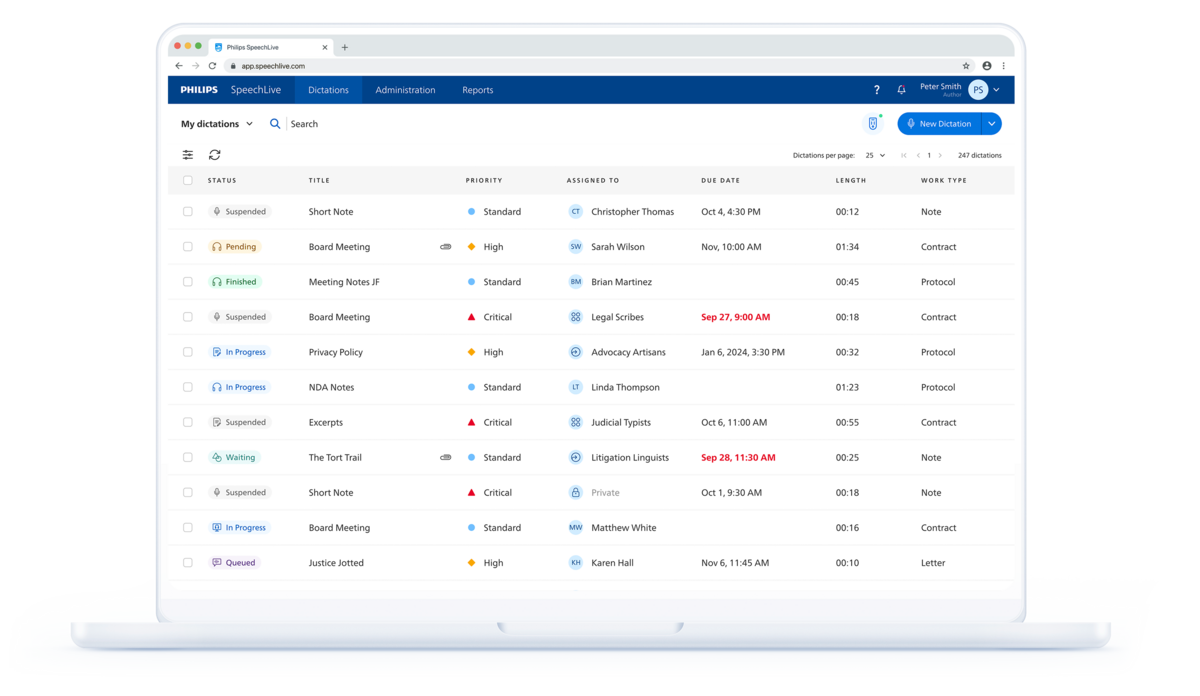1200x696 pixels.
Task: Open the filter settings sliders icon
Action: (x=188, y=155)
